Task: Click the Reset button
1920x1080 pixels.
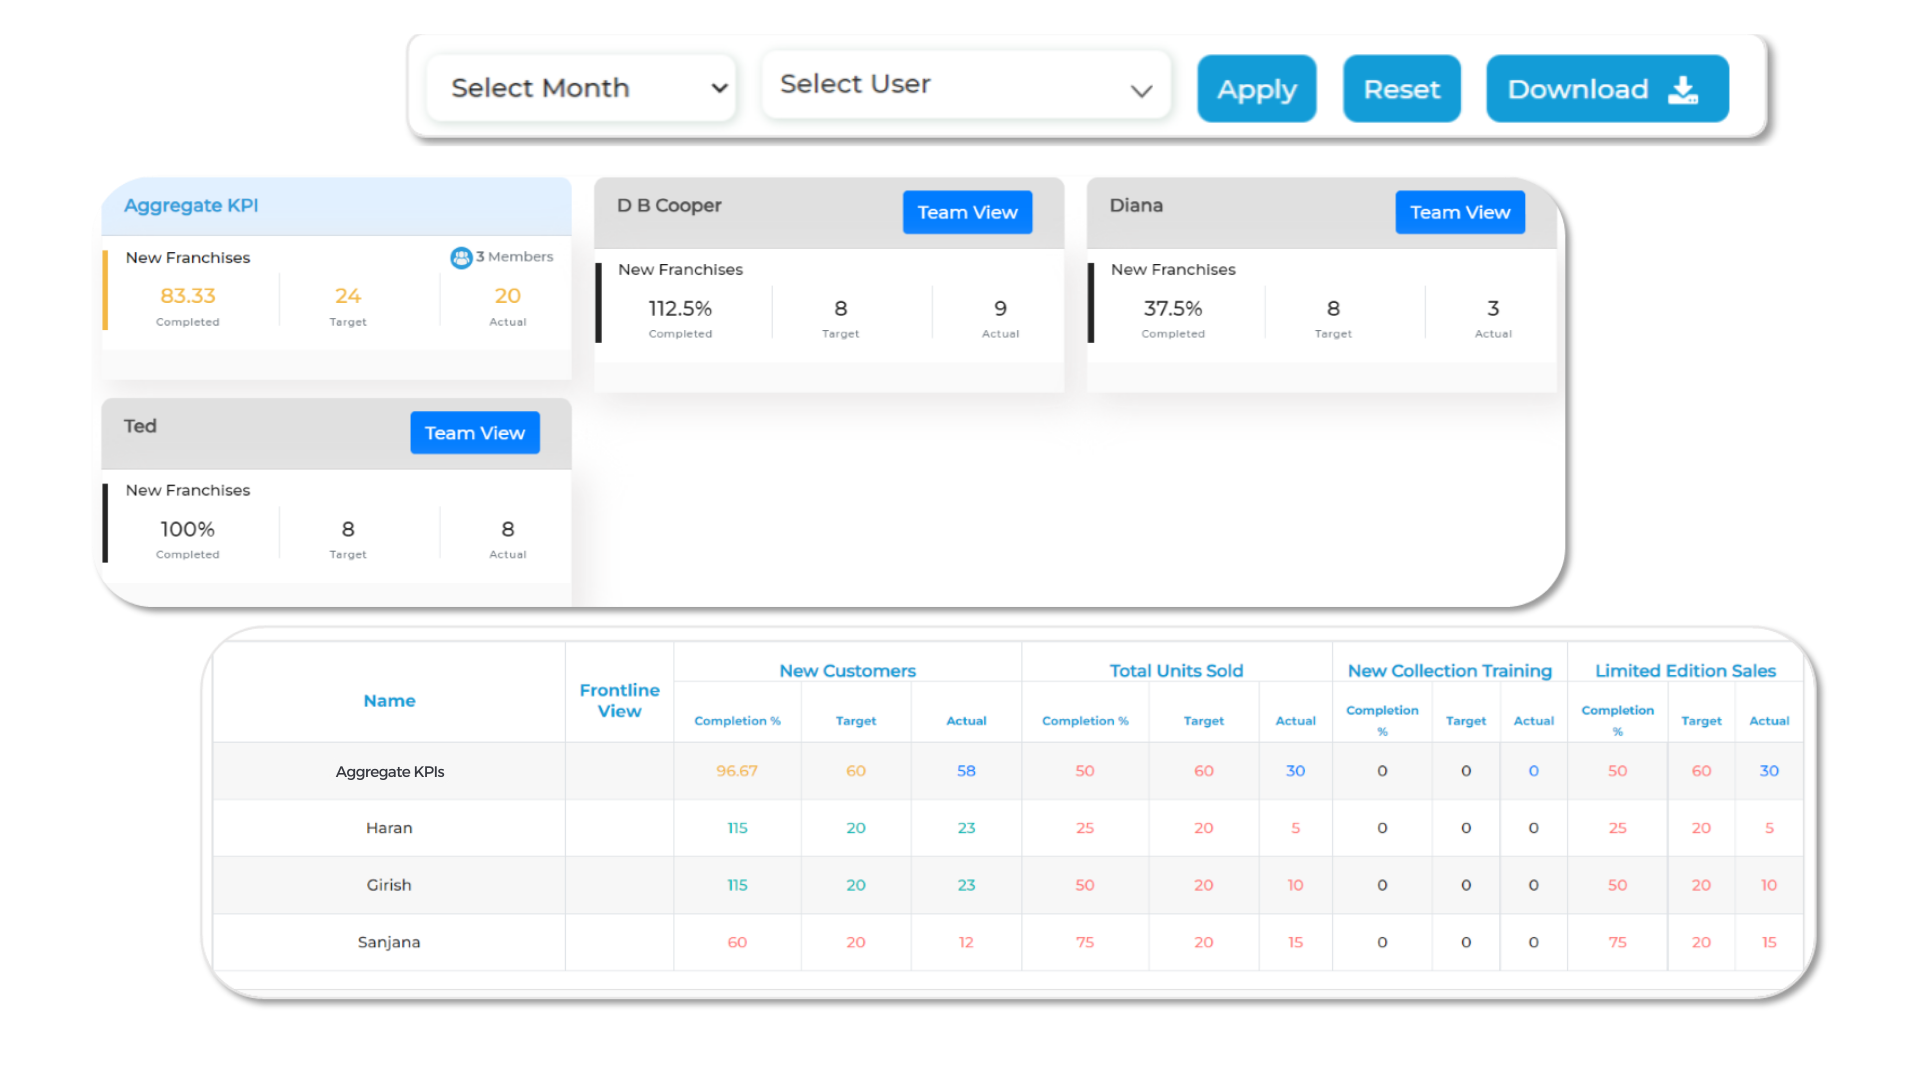Action: pyautogui.click(x=1401, y=89)
